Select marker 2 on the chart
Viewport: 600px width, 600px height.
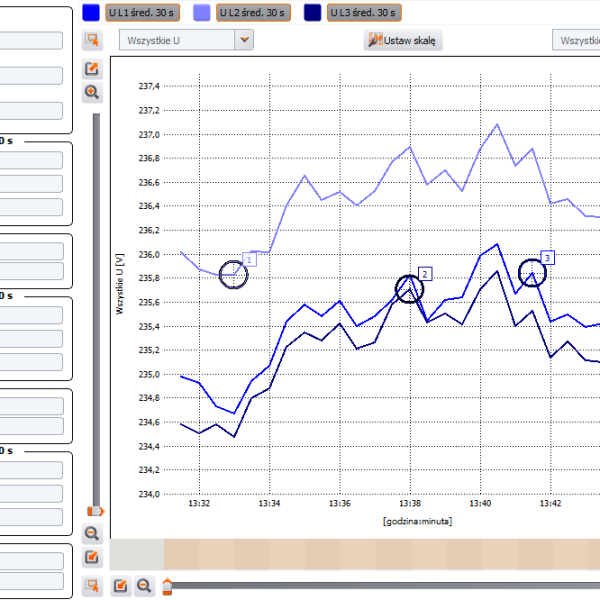(425, 273)
